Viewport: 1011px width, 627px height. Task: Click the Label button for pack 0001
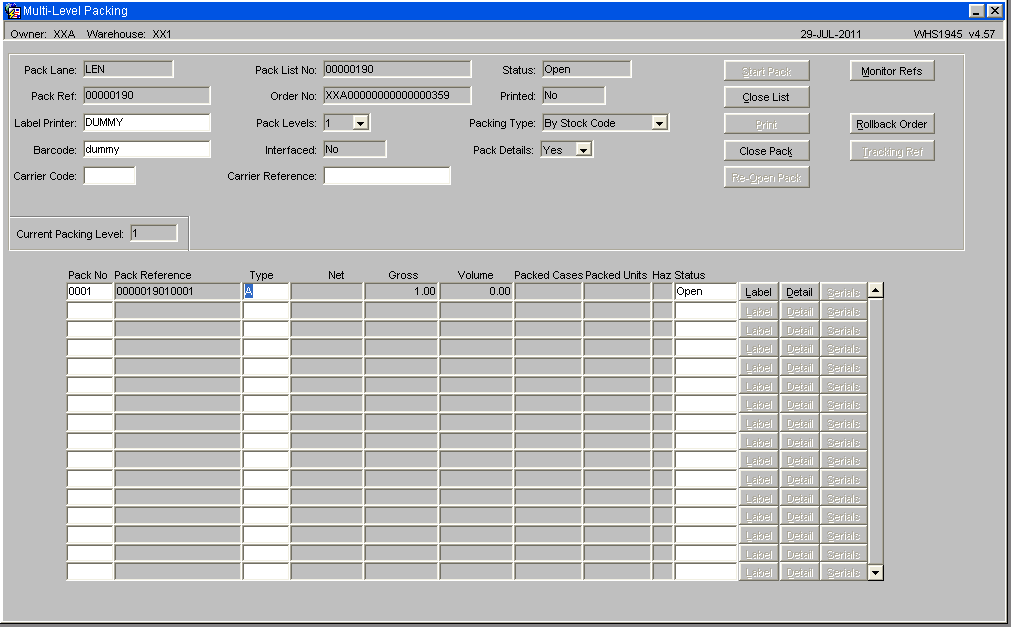tap(758, 292)
